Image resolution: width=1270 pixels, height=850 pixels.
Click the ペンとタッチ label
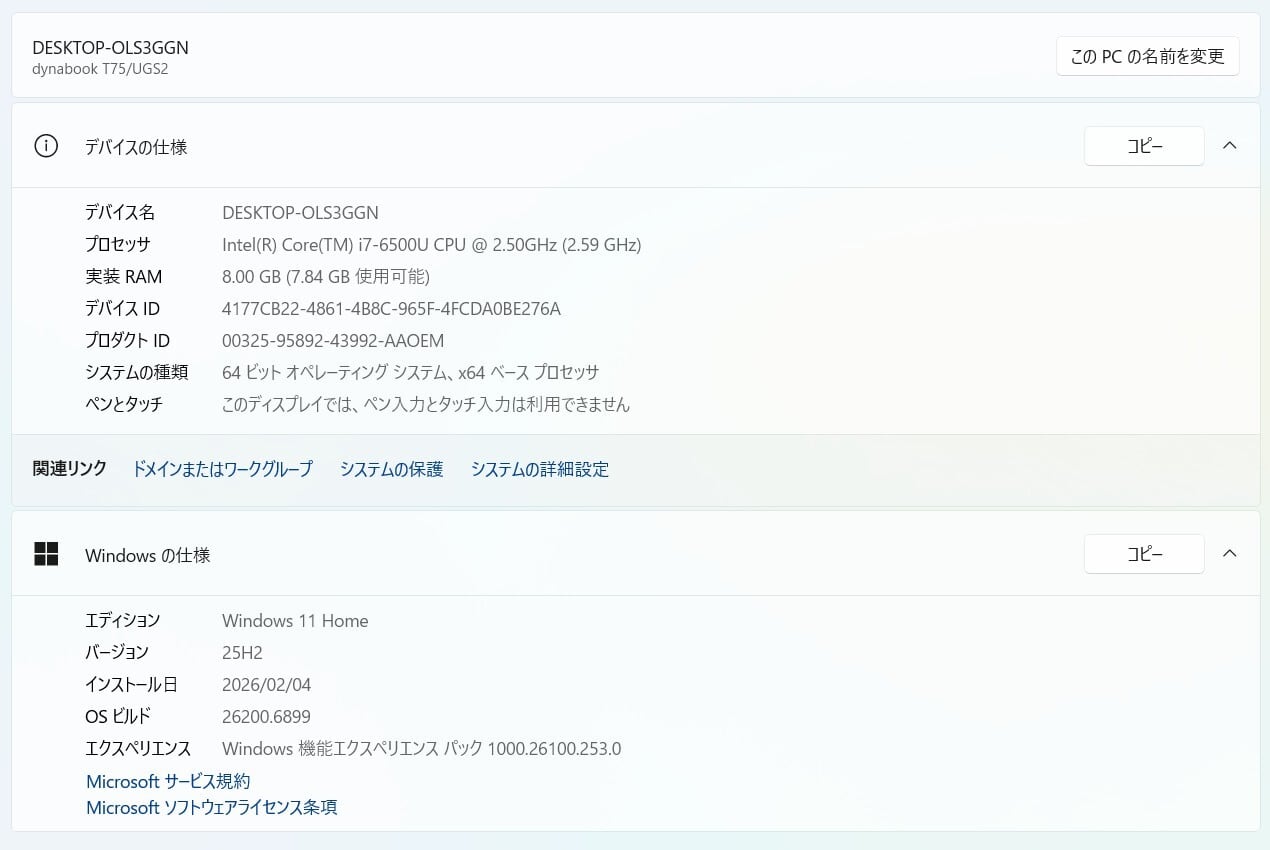123,404
